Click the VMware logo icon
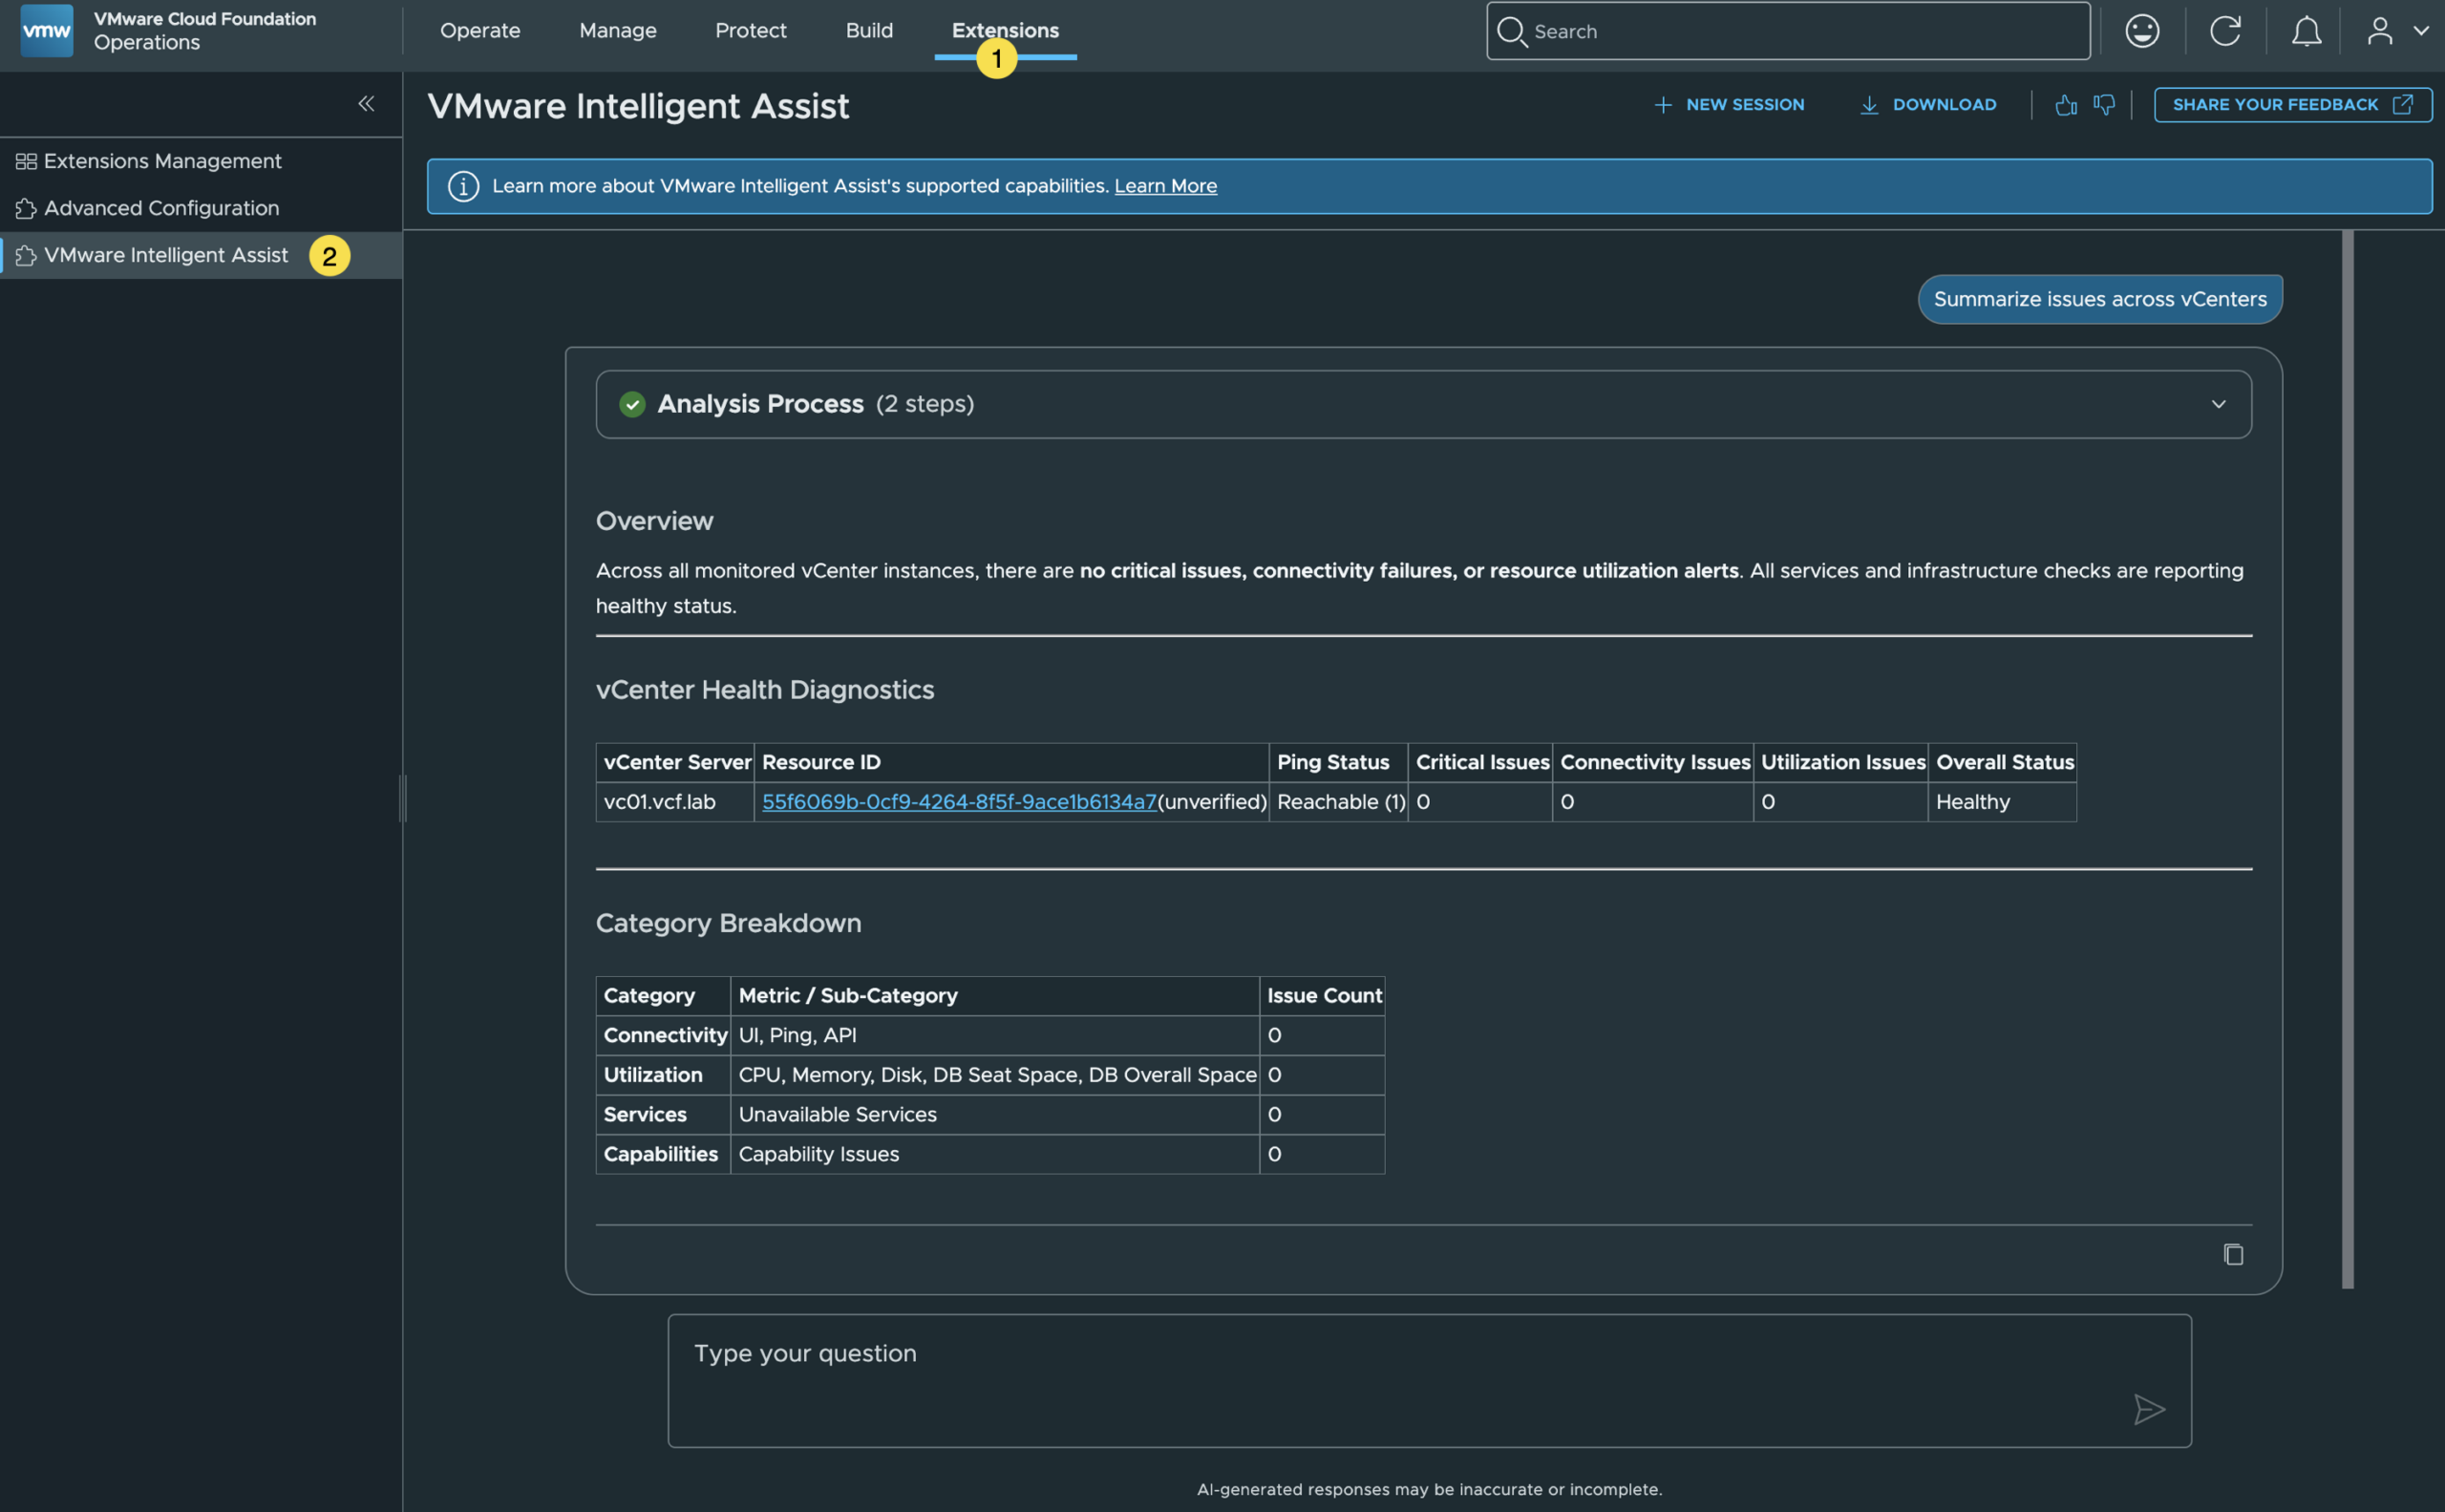 pyautogui.click(x=46, y=31)
